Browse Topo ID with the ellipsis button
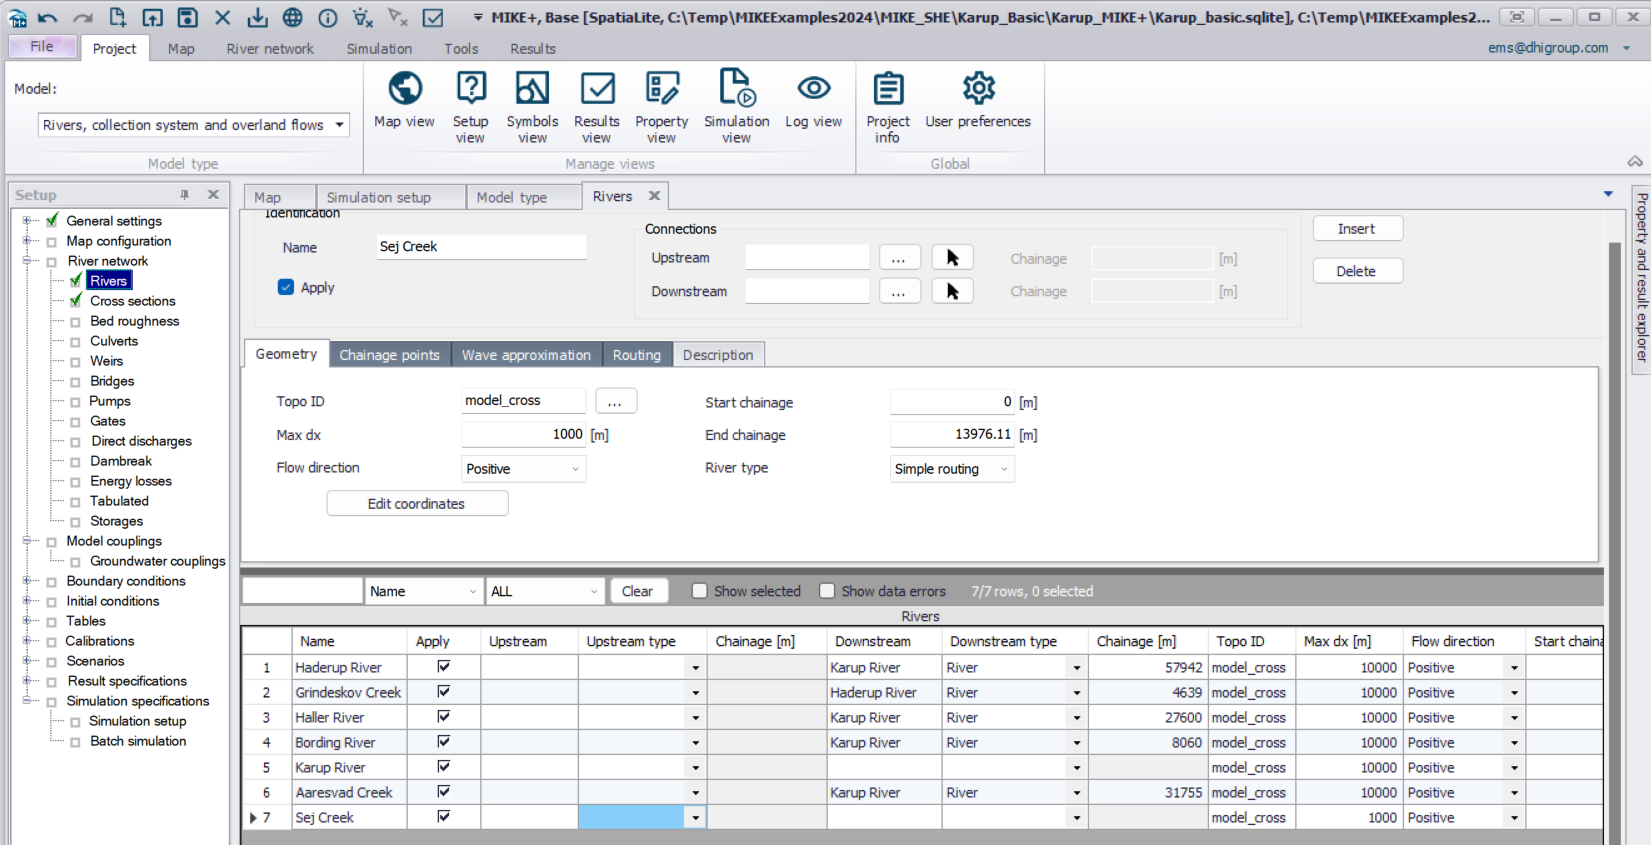Image resolution: width=1651 pixels, height=845 pixels. 615,402
